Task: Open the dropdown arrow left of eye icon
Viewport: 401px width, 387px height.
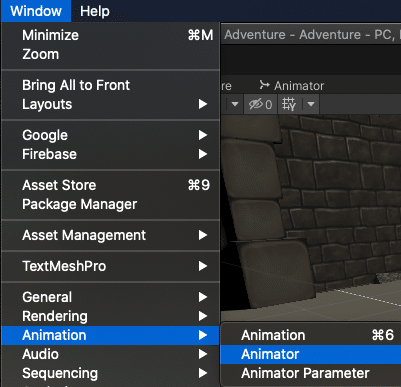Action: click(x=235, y=104)
